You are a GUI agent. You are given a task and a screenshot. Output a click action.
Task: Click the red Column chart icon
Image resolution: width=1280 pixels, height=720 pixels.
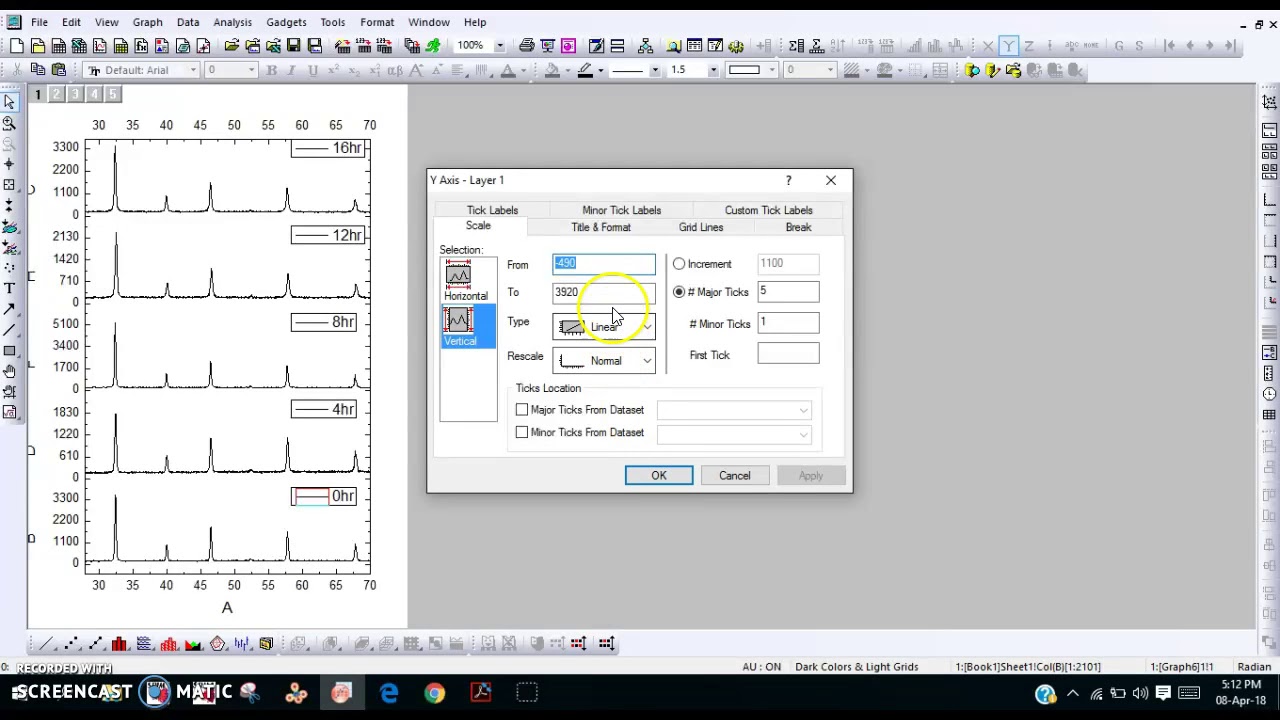point(119,643)
